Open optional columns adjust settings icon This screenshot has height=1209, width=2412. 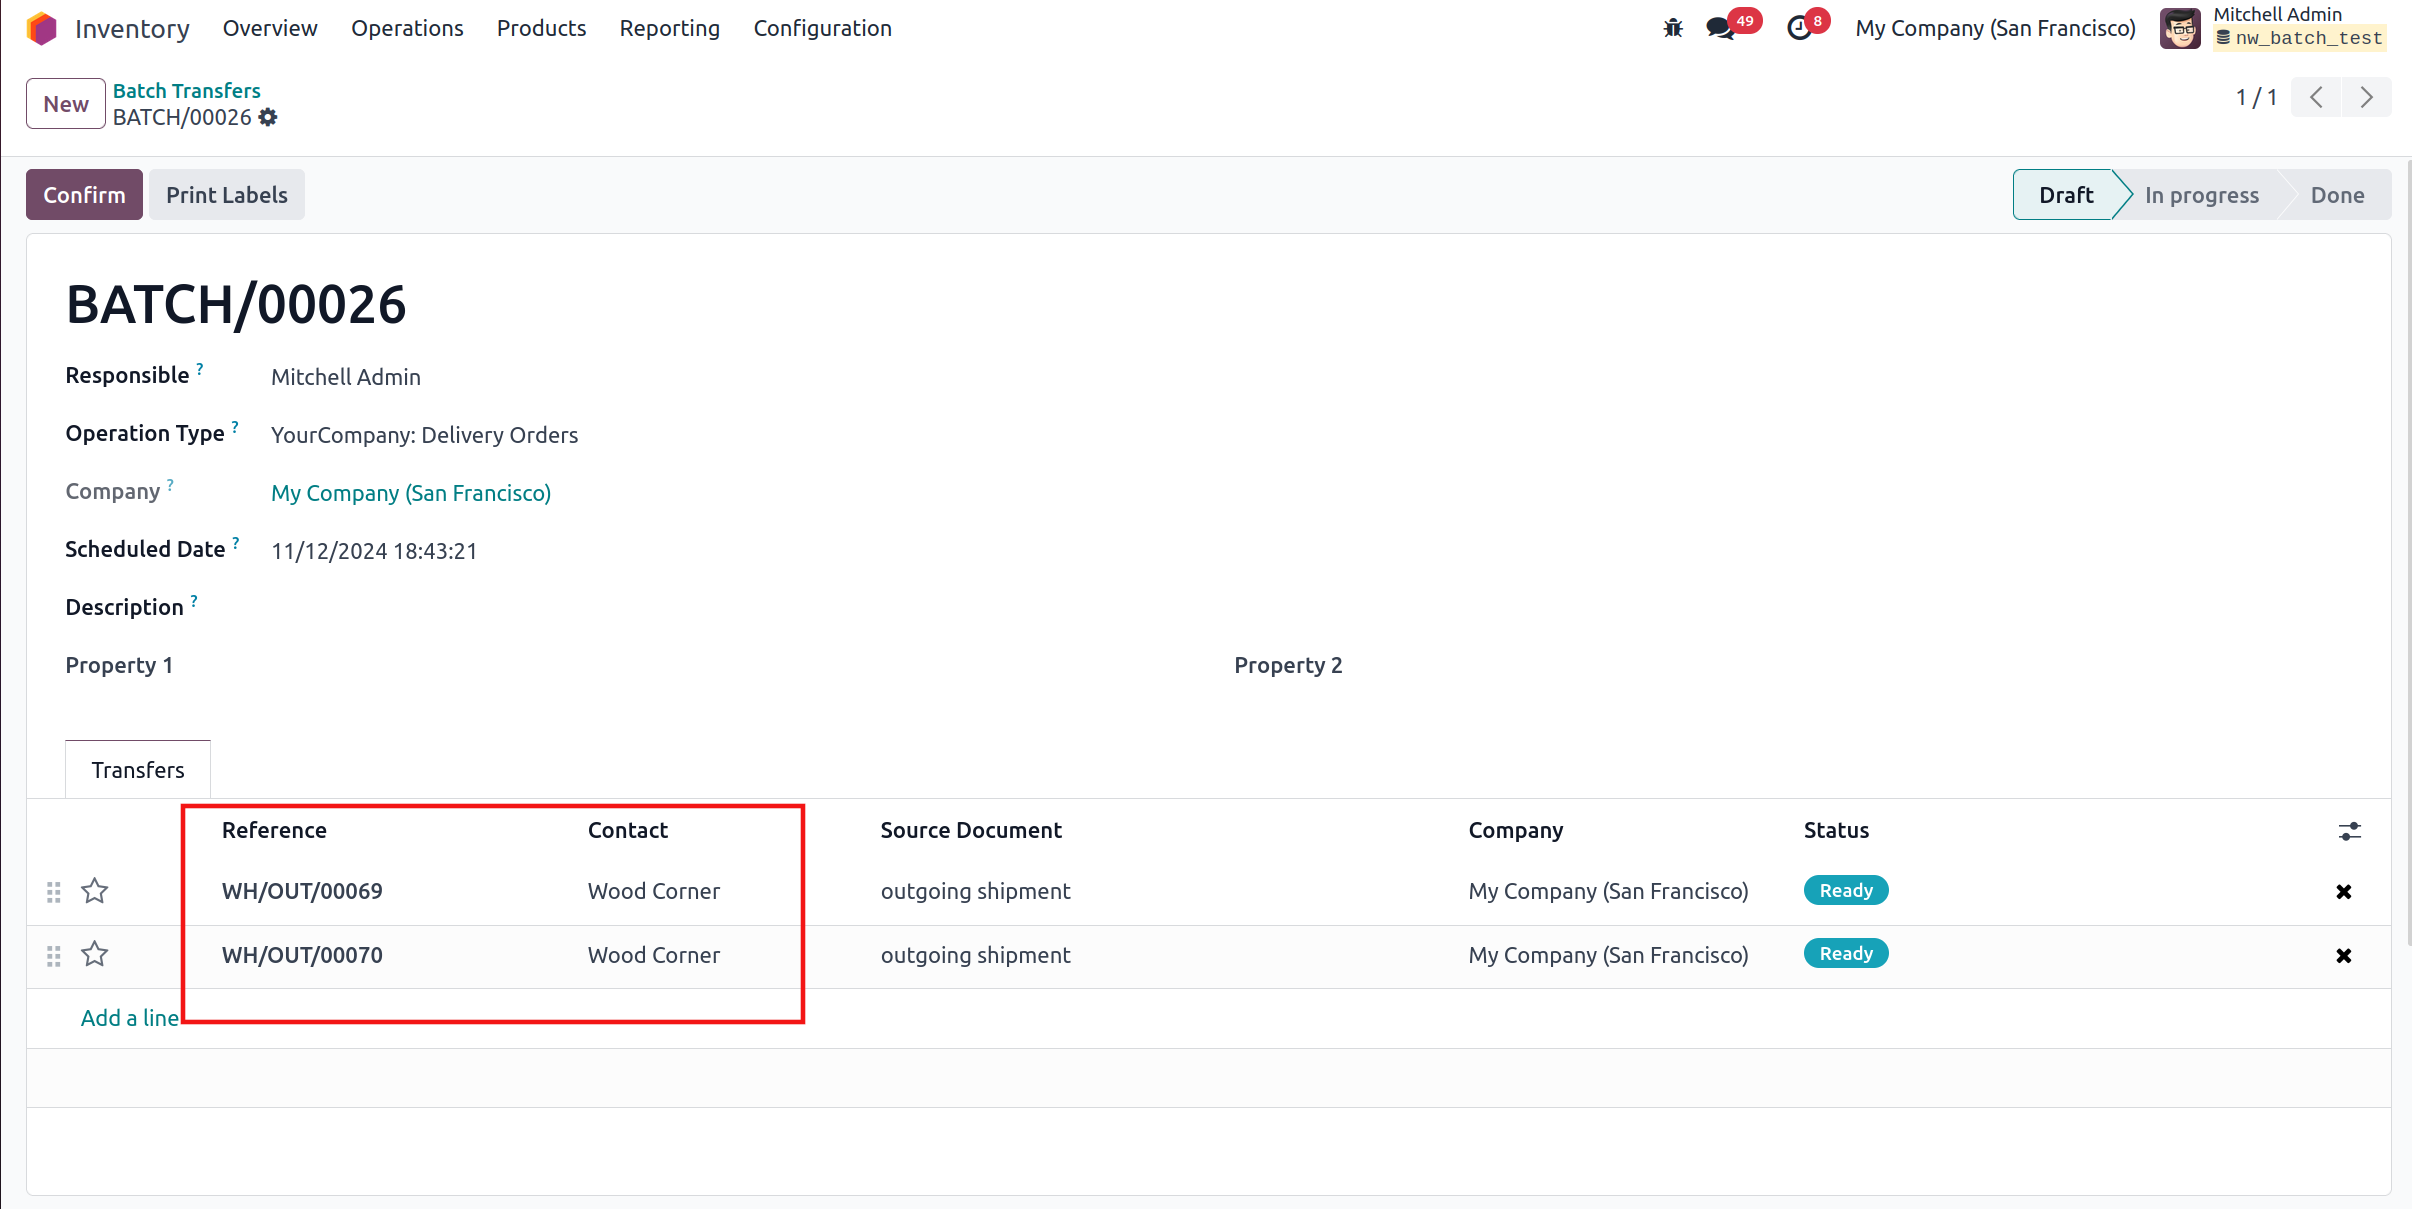pos(2349,831)
